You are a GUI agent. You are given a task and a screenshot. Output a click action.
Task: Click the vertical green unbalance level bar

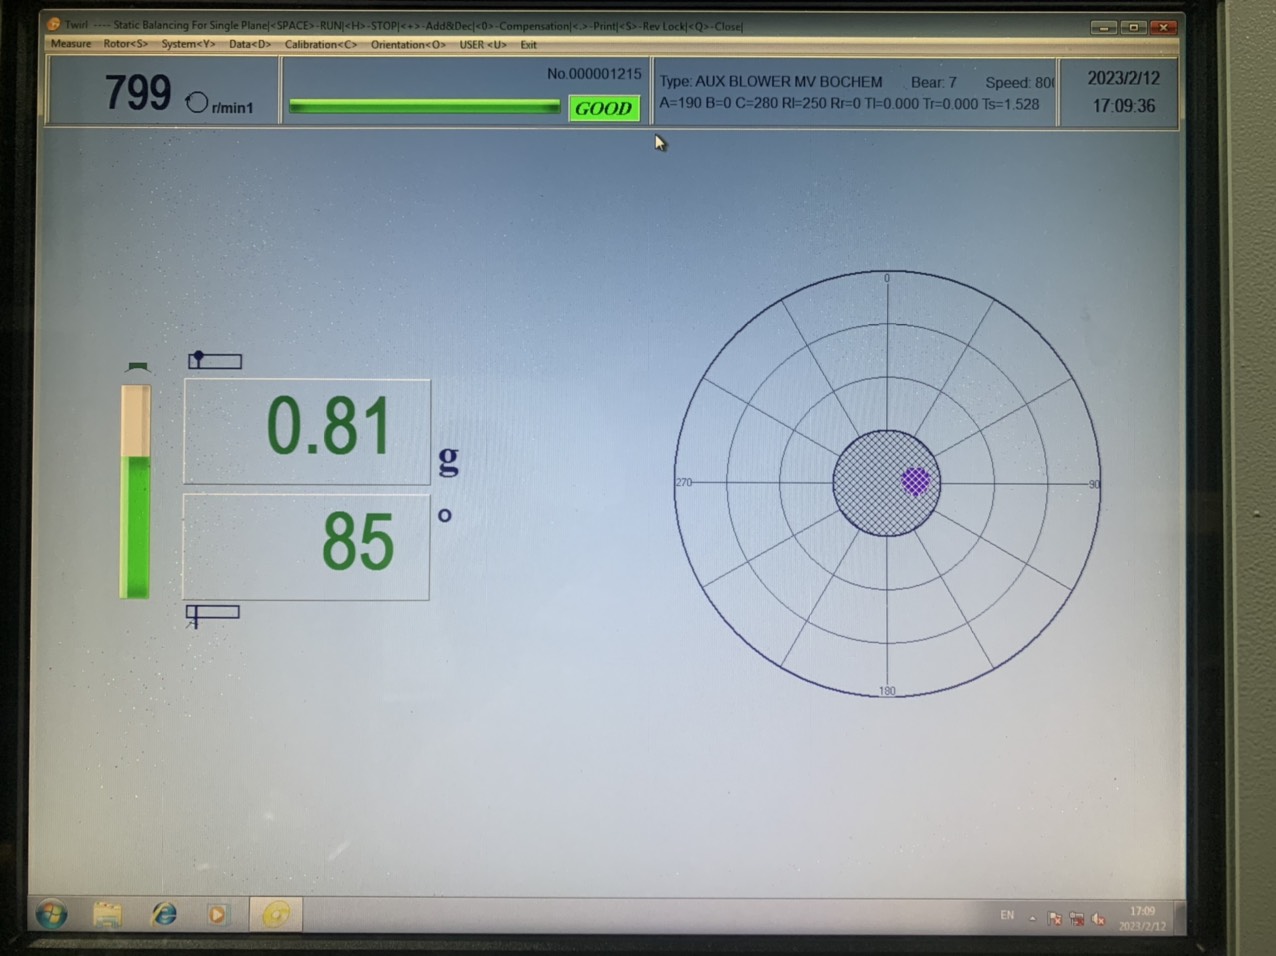tap(135, 491)
